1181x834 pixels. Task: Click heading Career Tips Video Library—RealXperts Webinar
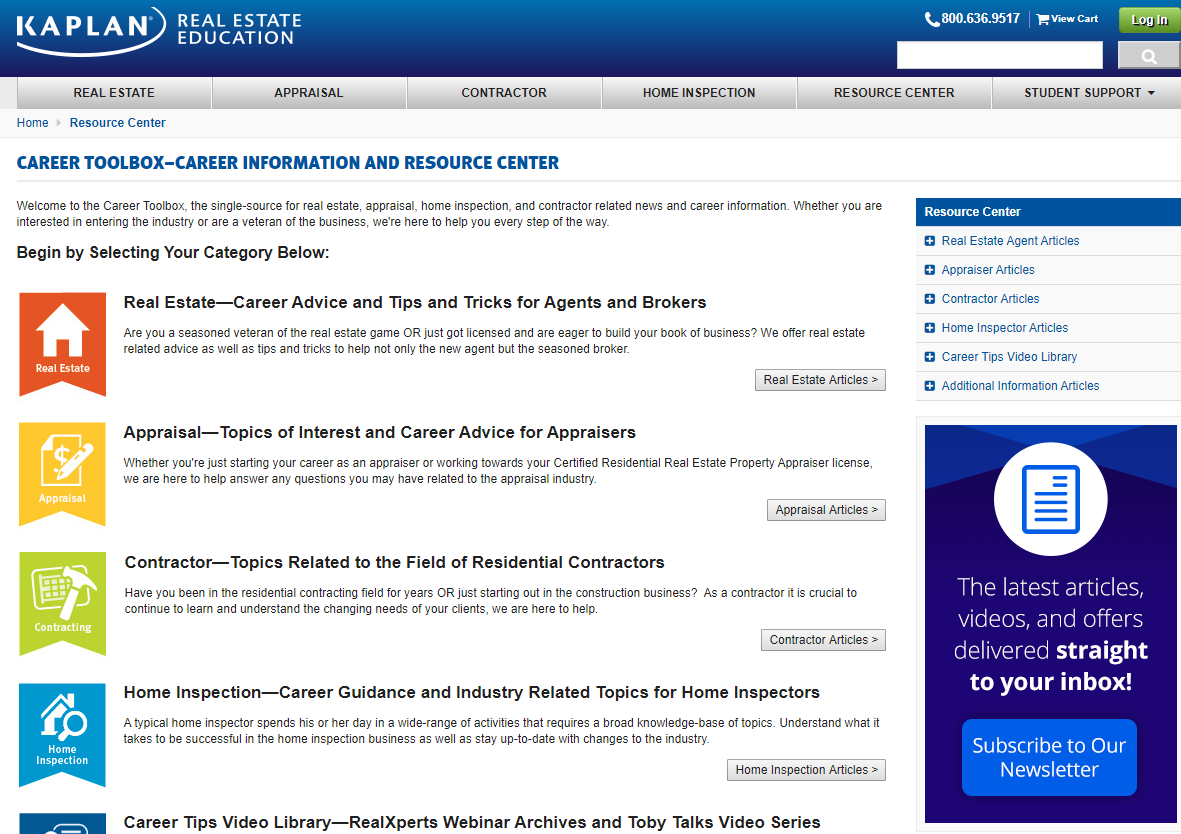472,822
